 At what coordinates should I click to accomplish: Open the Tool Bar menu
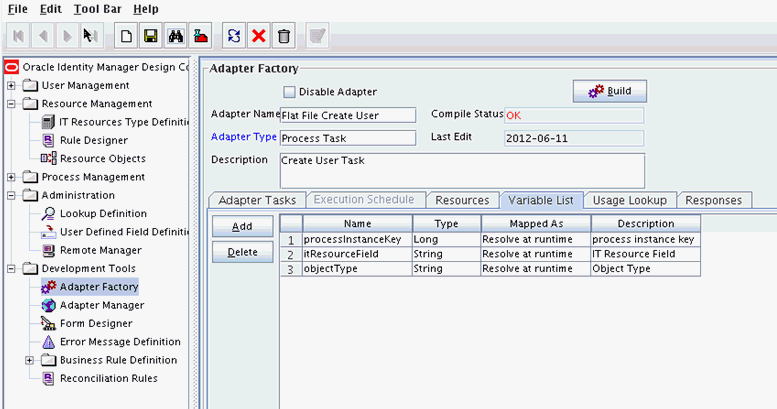98,9
